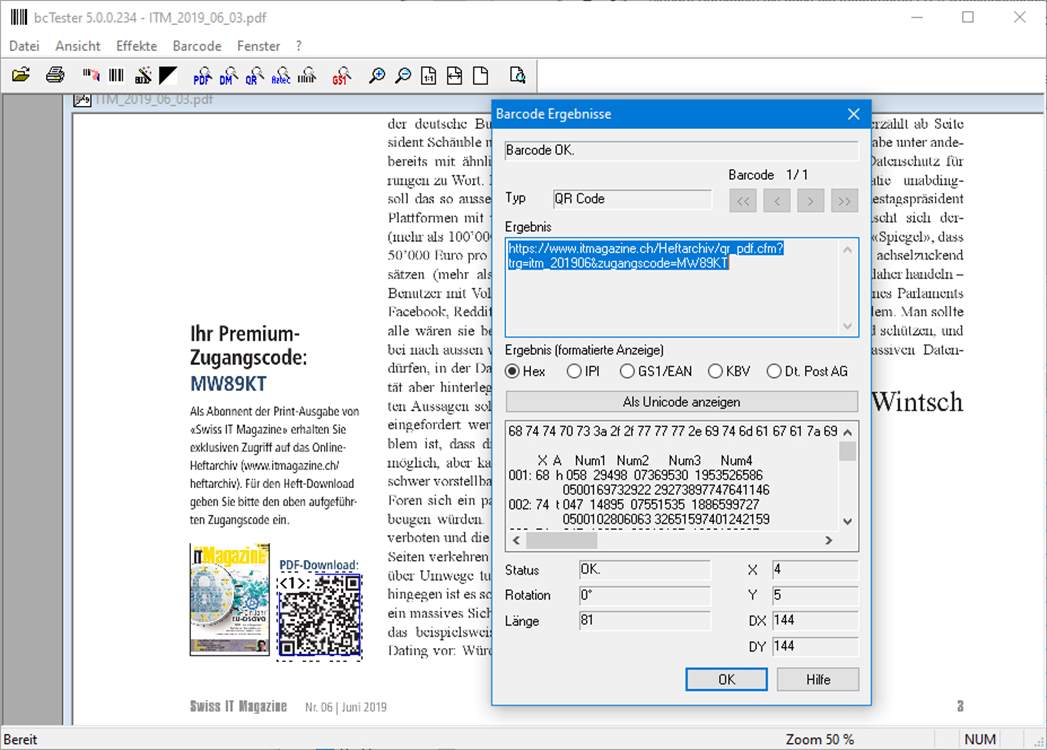This screenshot has width=1047, height=750.
Task: Click Als Unicode anzeigen button
Action: click(682, 402)
